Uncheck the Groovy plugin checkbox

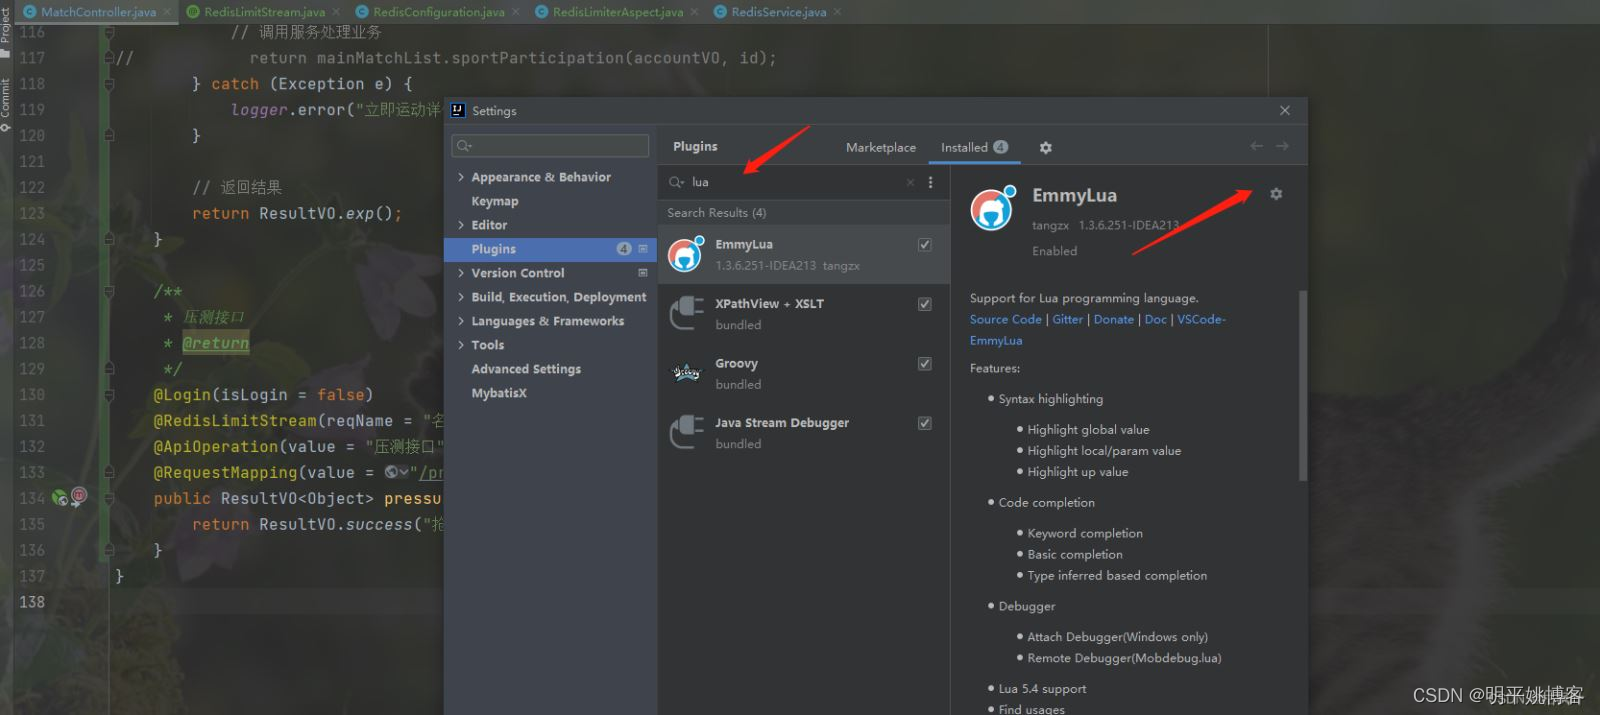925,363
